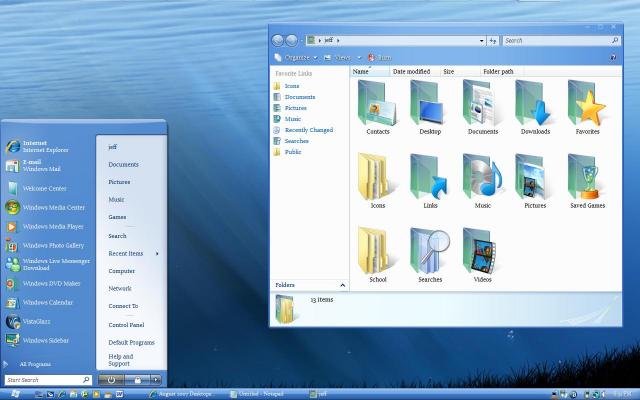Open jeff user folder in Start menu

(x=113, y=147)
